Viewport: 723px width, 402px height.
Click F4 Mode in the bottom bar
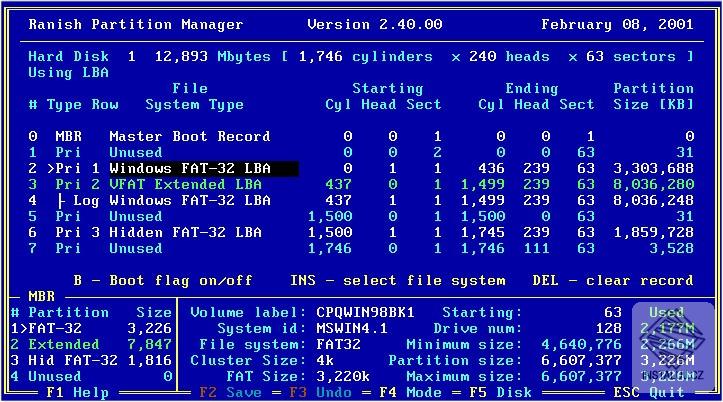click(x=410, y=393)
